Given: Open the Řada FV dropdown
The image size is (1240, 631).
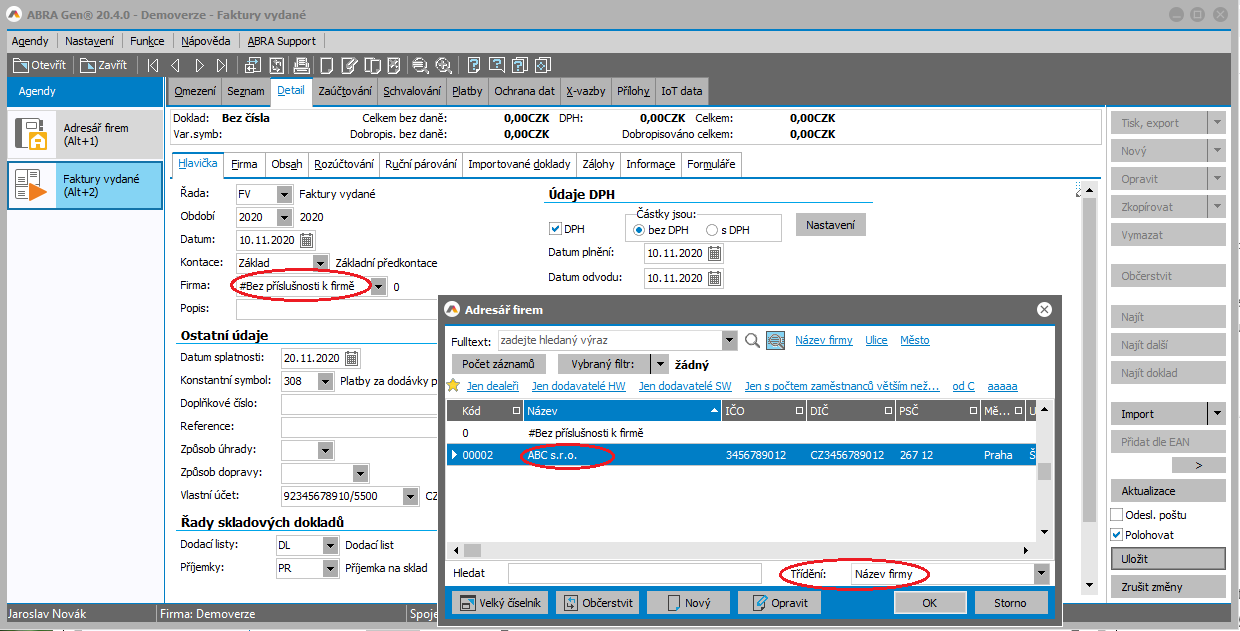Looking at the screenshot, I should 284,194.
